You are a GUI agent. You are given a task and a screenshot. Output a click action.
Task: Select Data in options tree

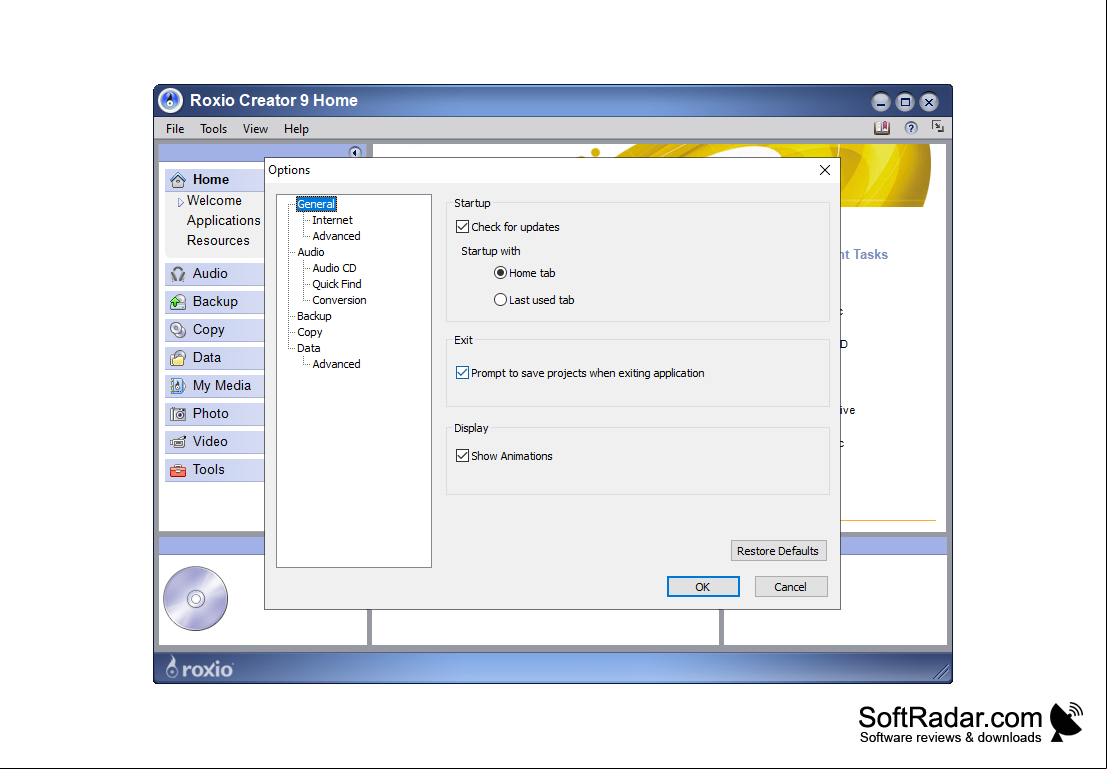(x=309, y=348)
